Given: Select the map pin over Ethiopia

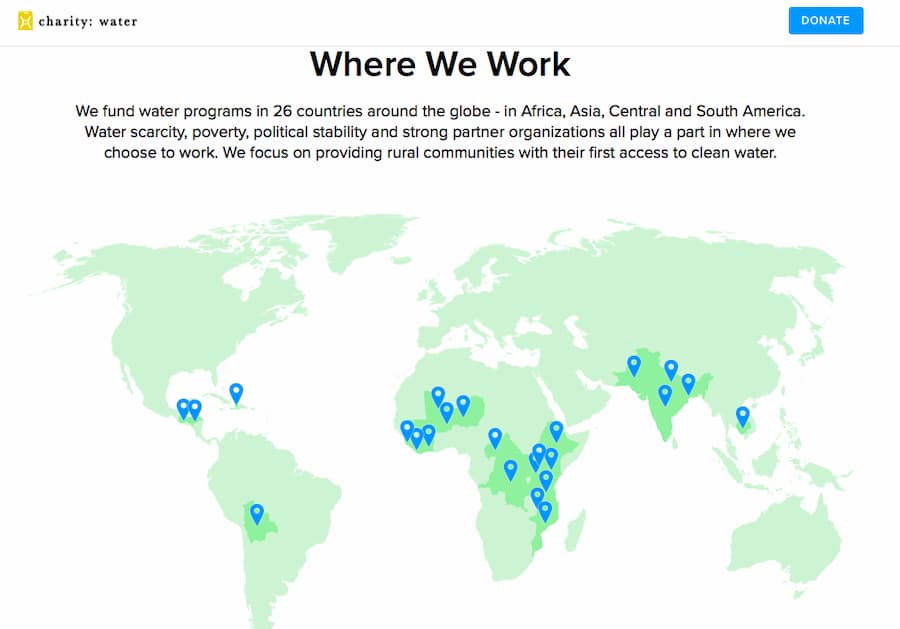Looking at the screenshot, I should pyautogui.click(x=556, y=432).
